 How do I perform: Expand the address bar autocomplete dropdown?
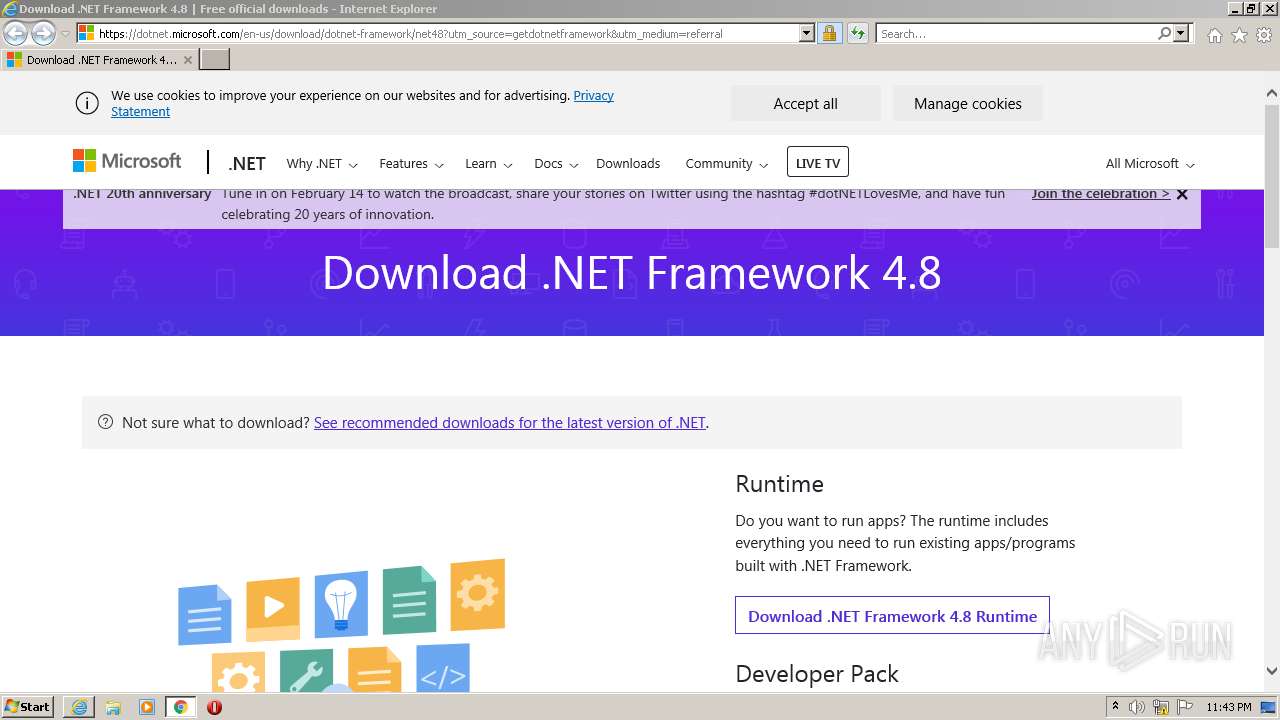point(807,34)
